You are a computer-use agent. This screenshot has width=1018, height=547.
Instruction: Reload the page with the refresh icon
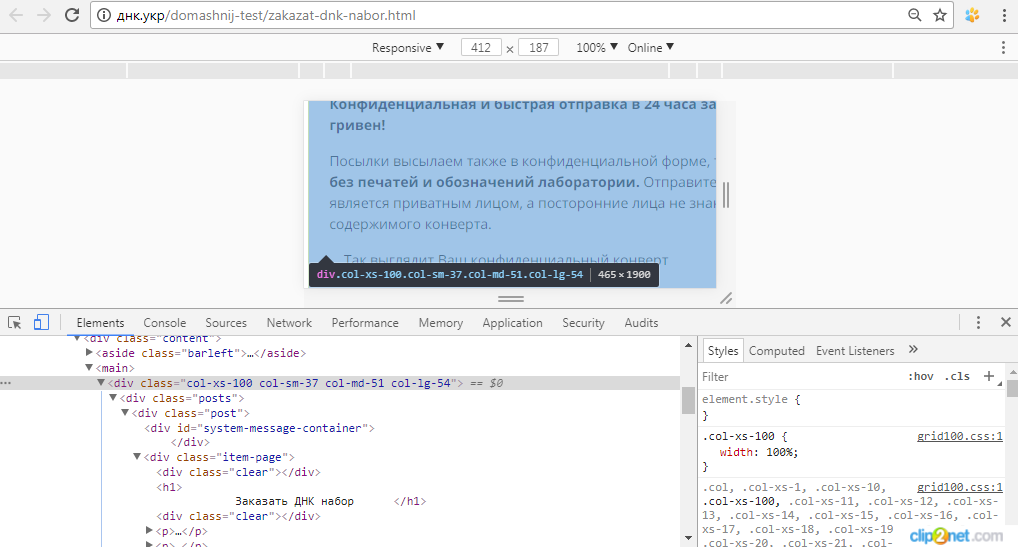pos(72,15)
